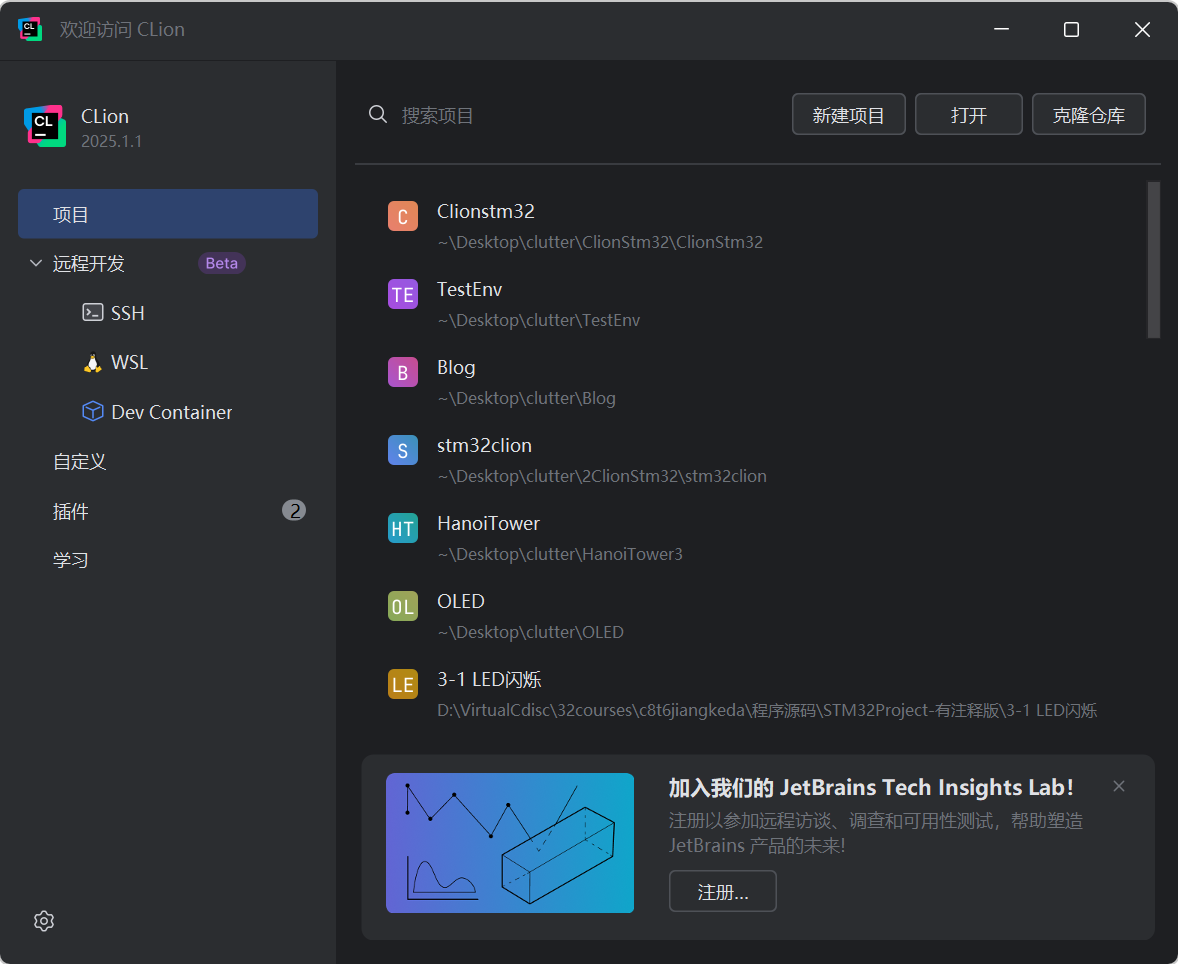This screenshot has height=964, width=1178.
Task: Click the CLion title bar app icon
Action: [x=29, y=29]
